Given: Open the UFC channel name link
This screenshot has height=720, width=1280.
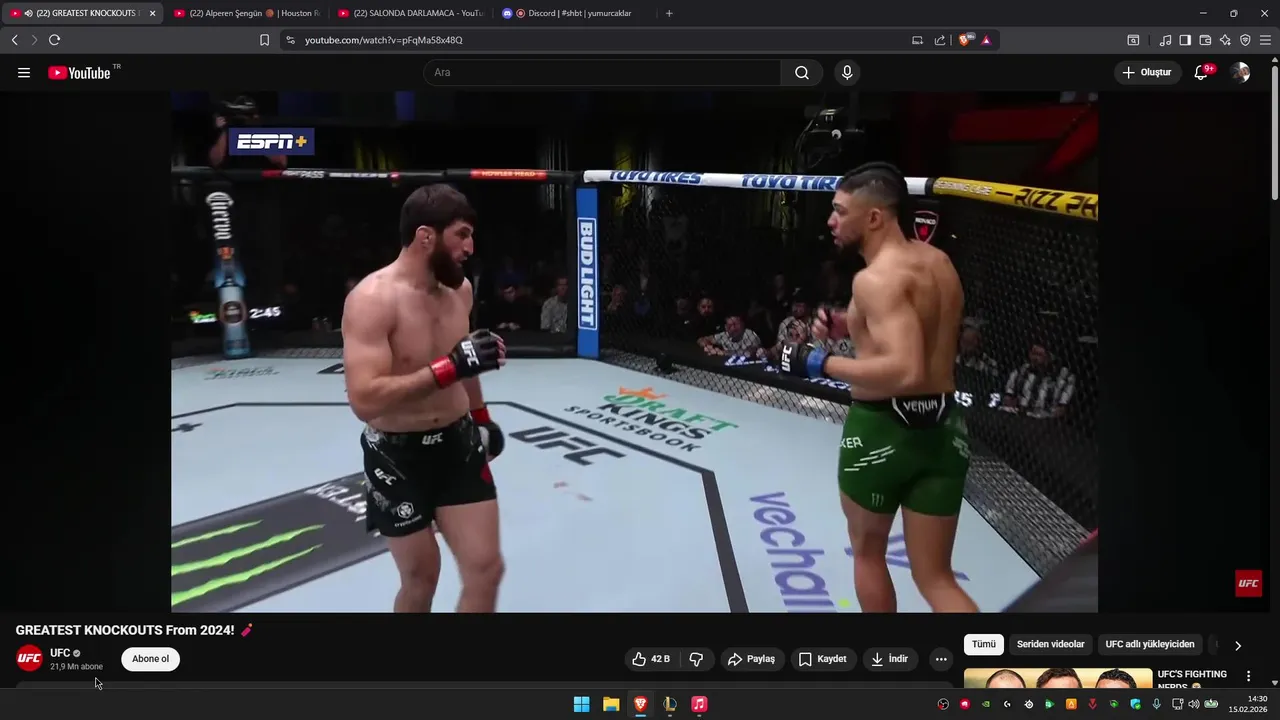Looking at the screenshot, I should [60, 653].
